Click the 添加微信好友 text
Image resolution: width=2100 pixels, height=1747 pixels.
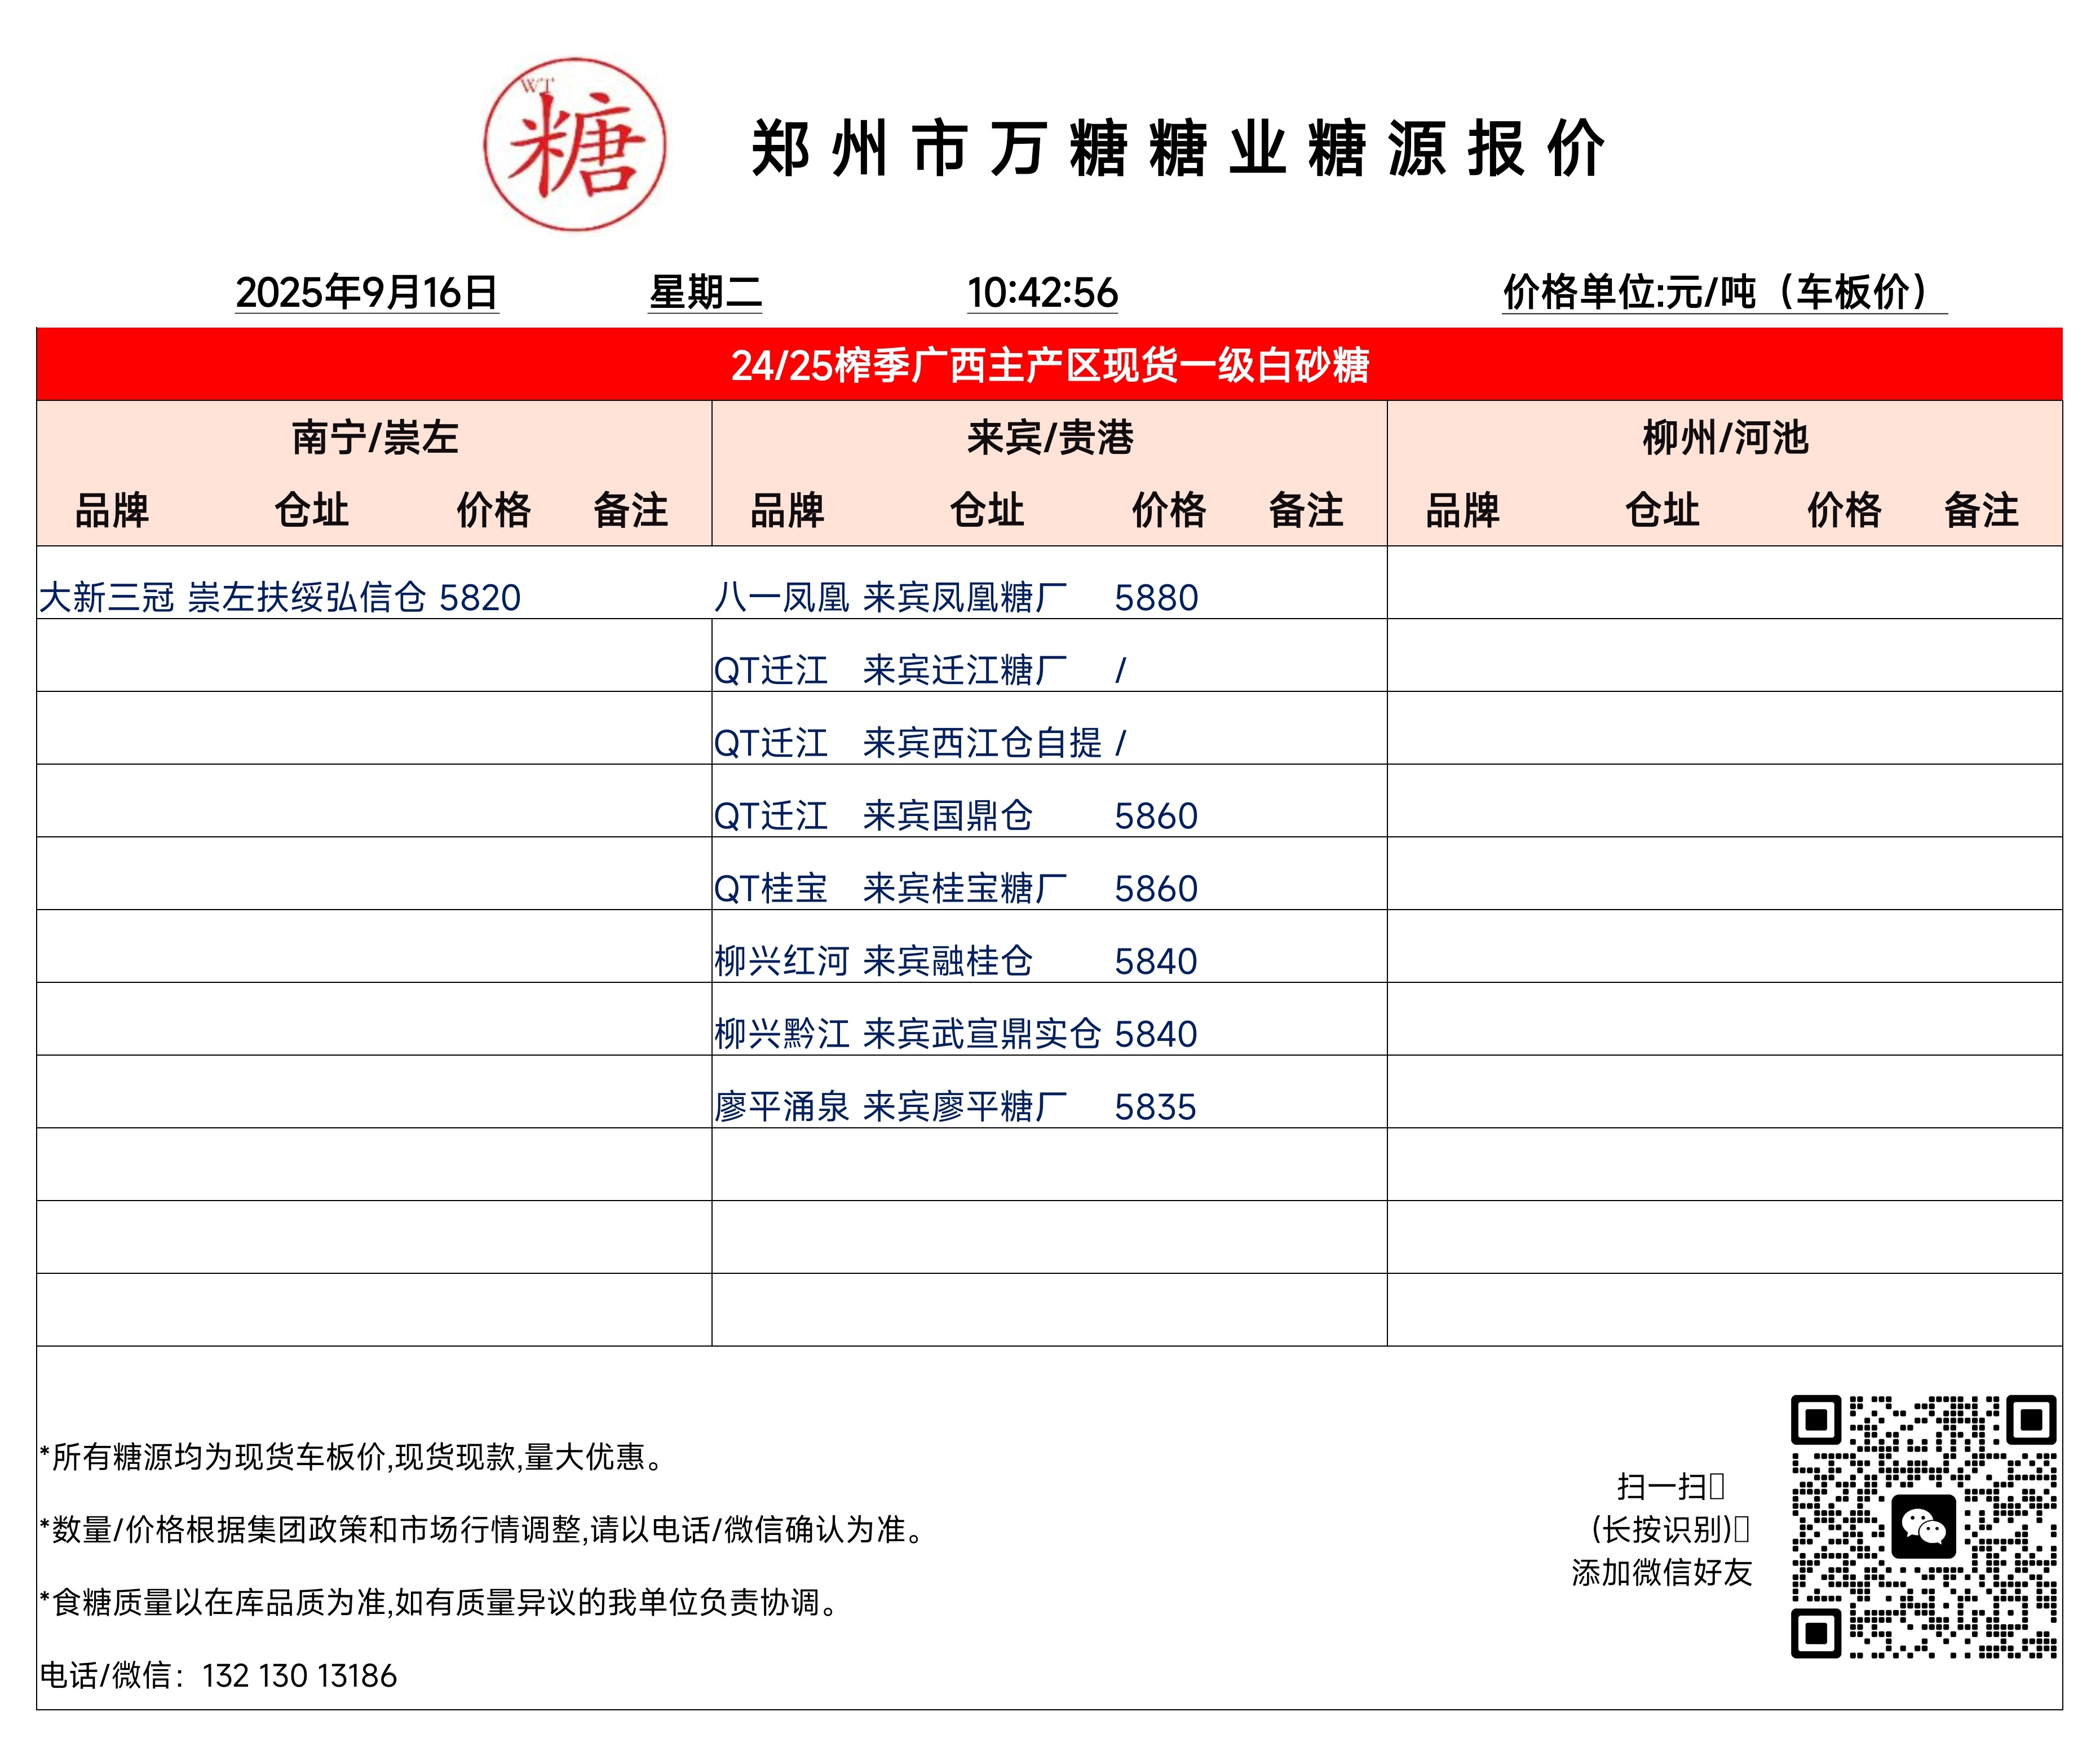[1661, 1573]
